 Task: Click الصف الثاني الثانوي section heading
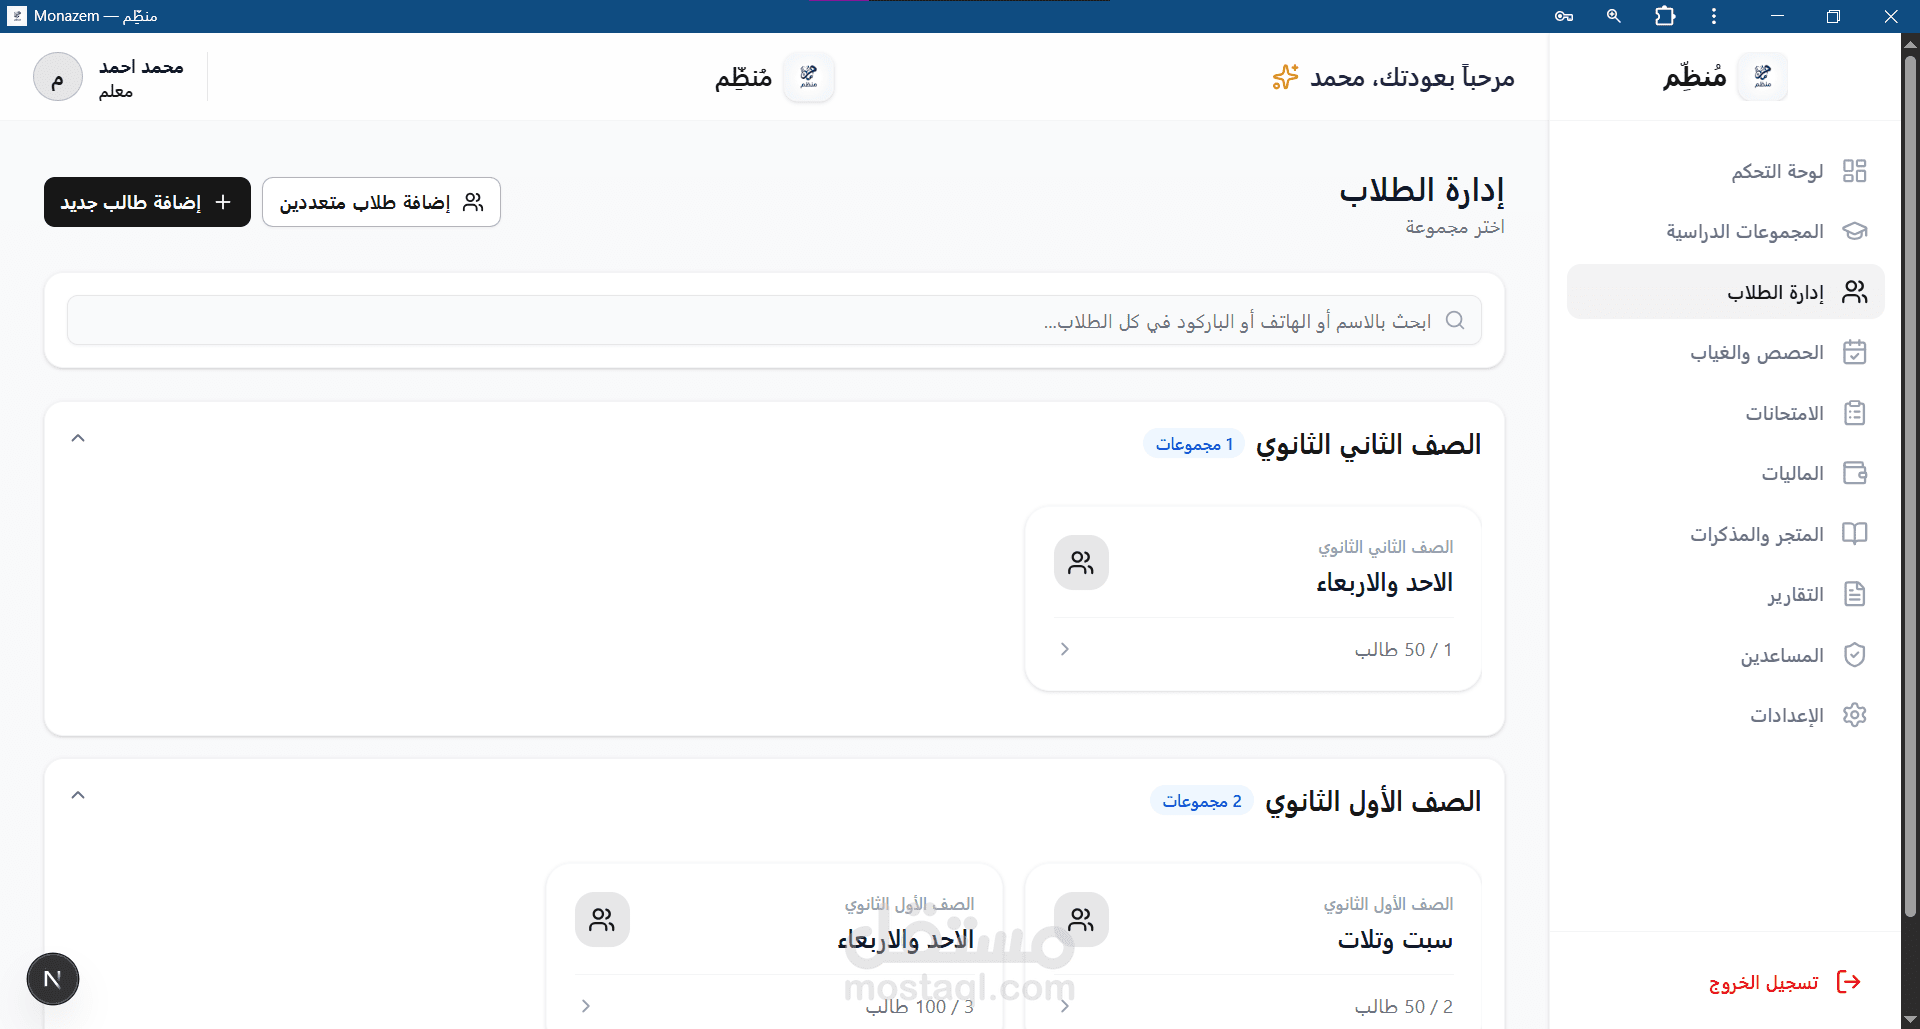click(x=1368, y=444)
